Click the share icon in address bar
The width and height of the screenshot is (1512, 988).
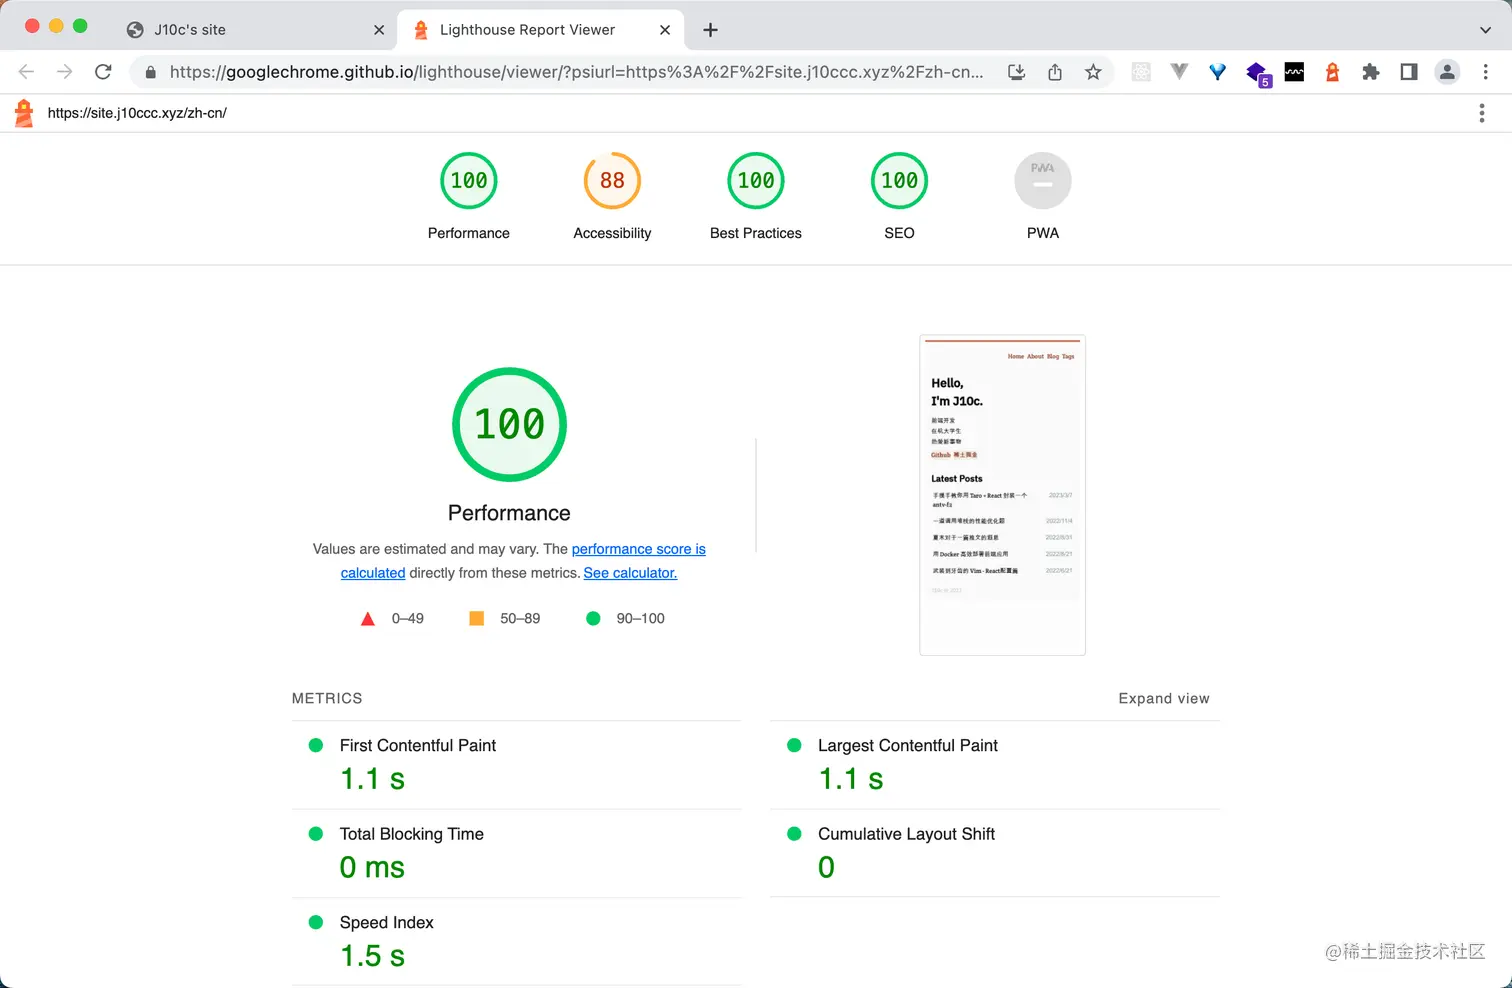pyautogui.click(x=1055, y=72)
